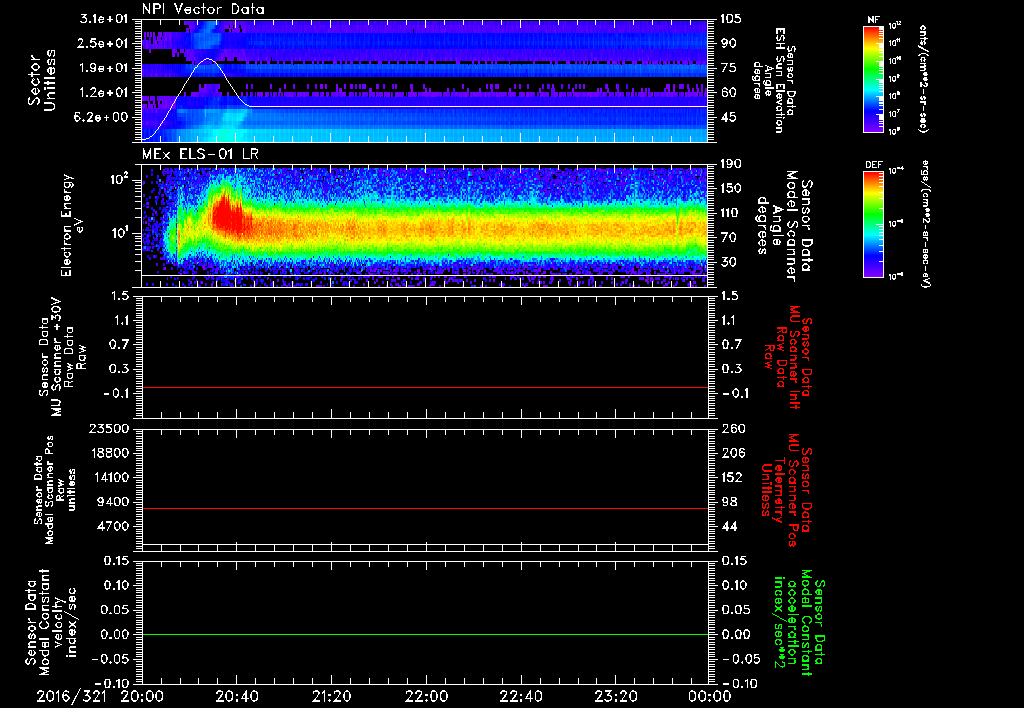Click the "4700" scanner position tick value

coord(114,526)
